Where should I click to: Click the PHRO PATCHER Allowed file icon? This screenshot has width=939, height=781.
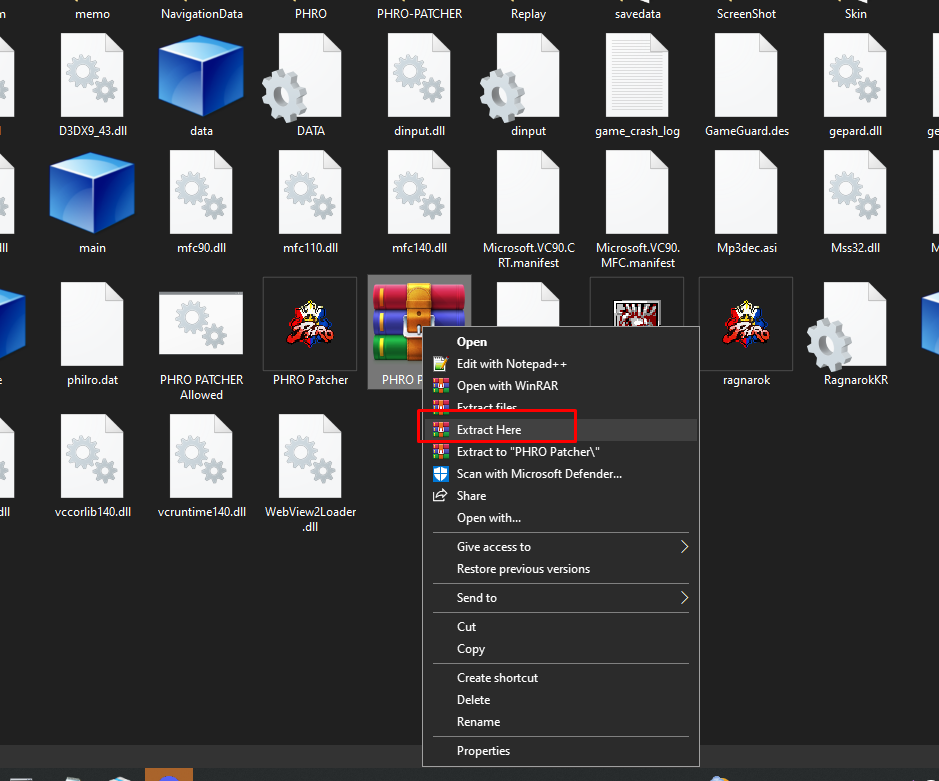(201, 325)
